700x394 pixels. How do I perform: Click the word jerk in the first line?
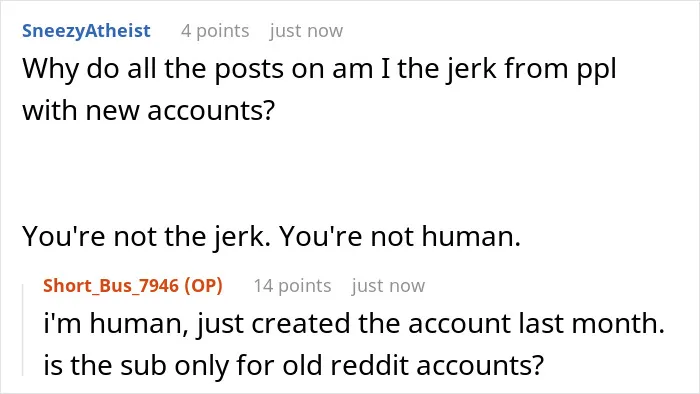coord(472,70)
